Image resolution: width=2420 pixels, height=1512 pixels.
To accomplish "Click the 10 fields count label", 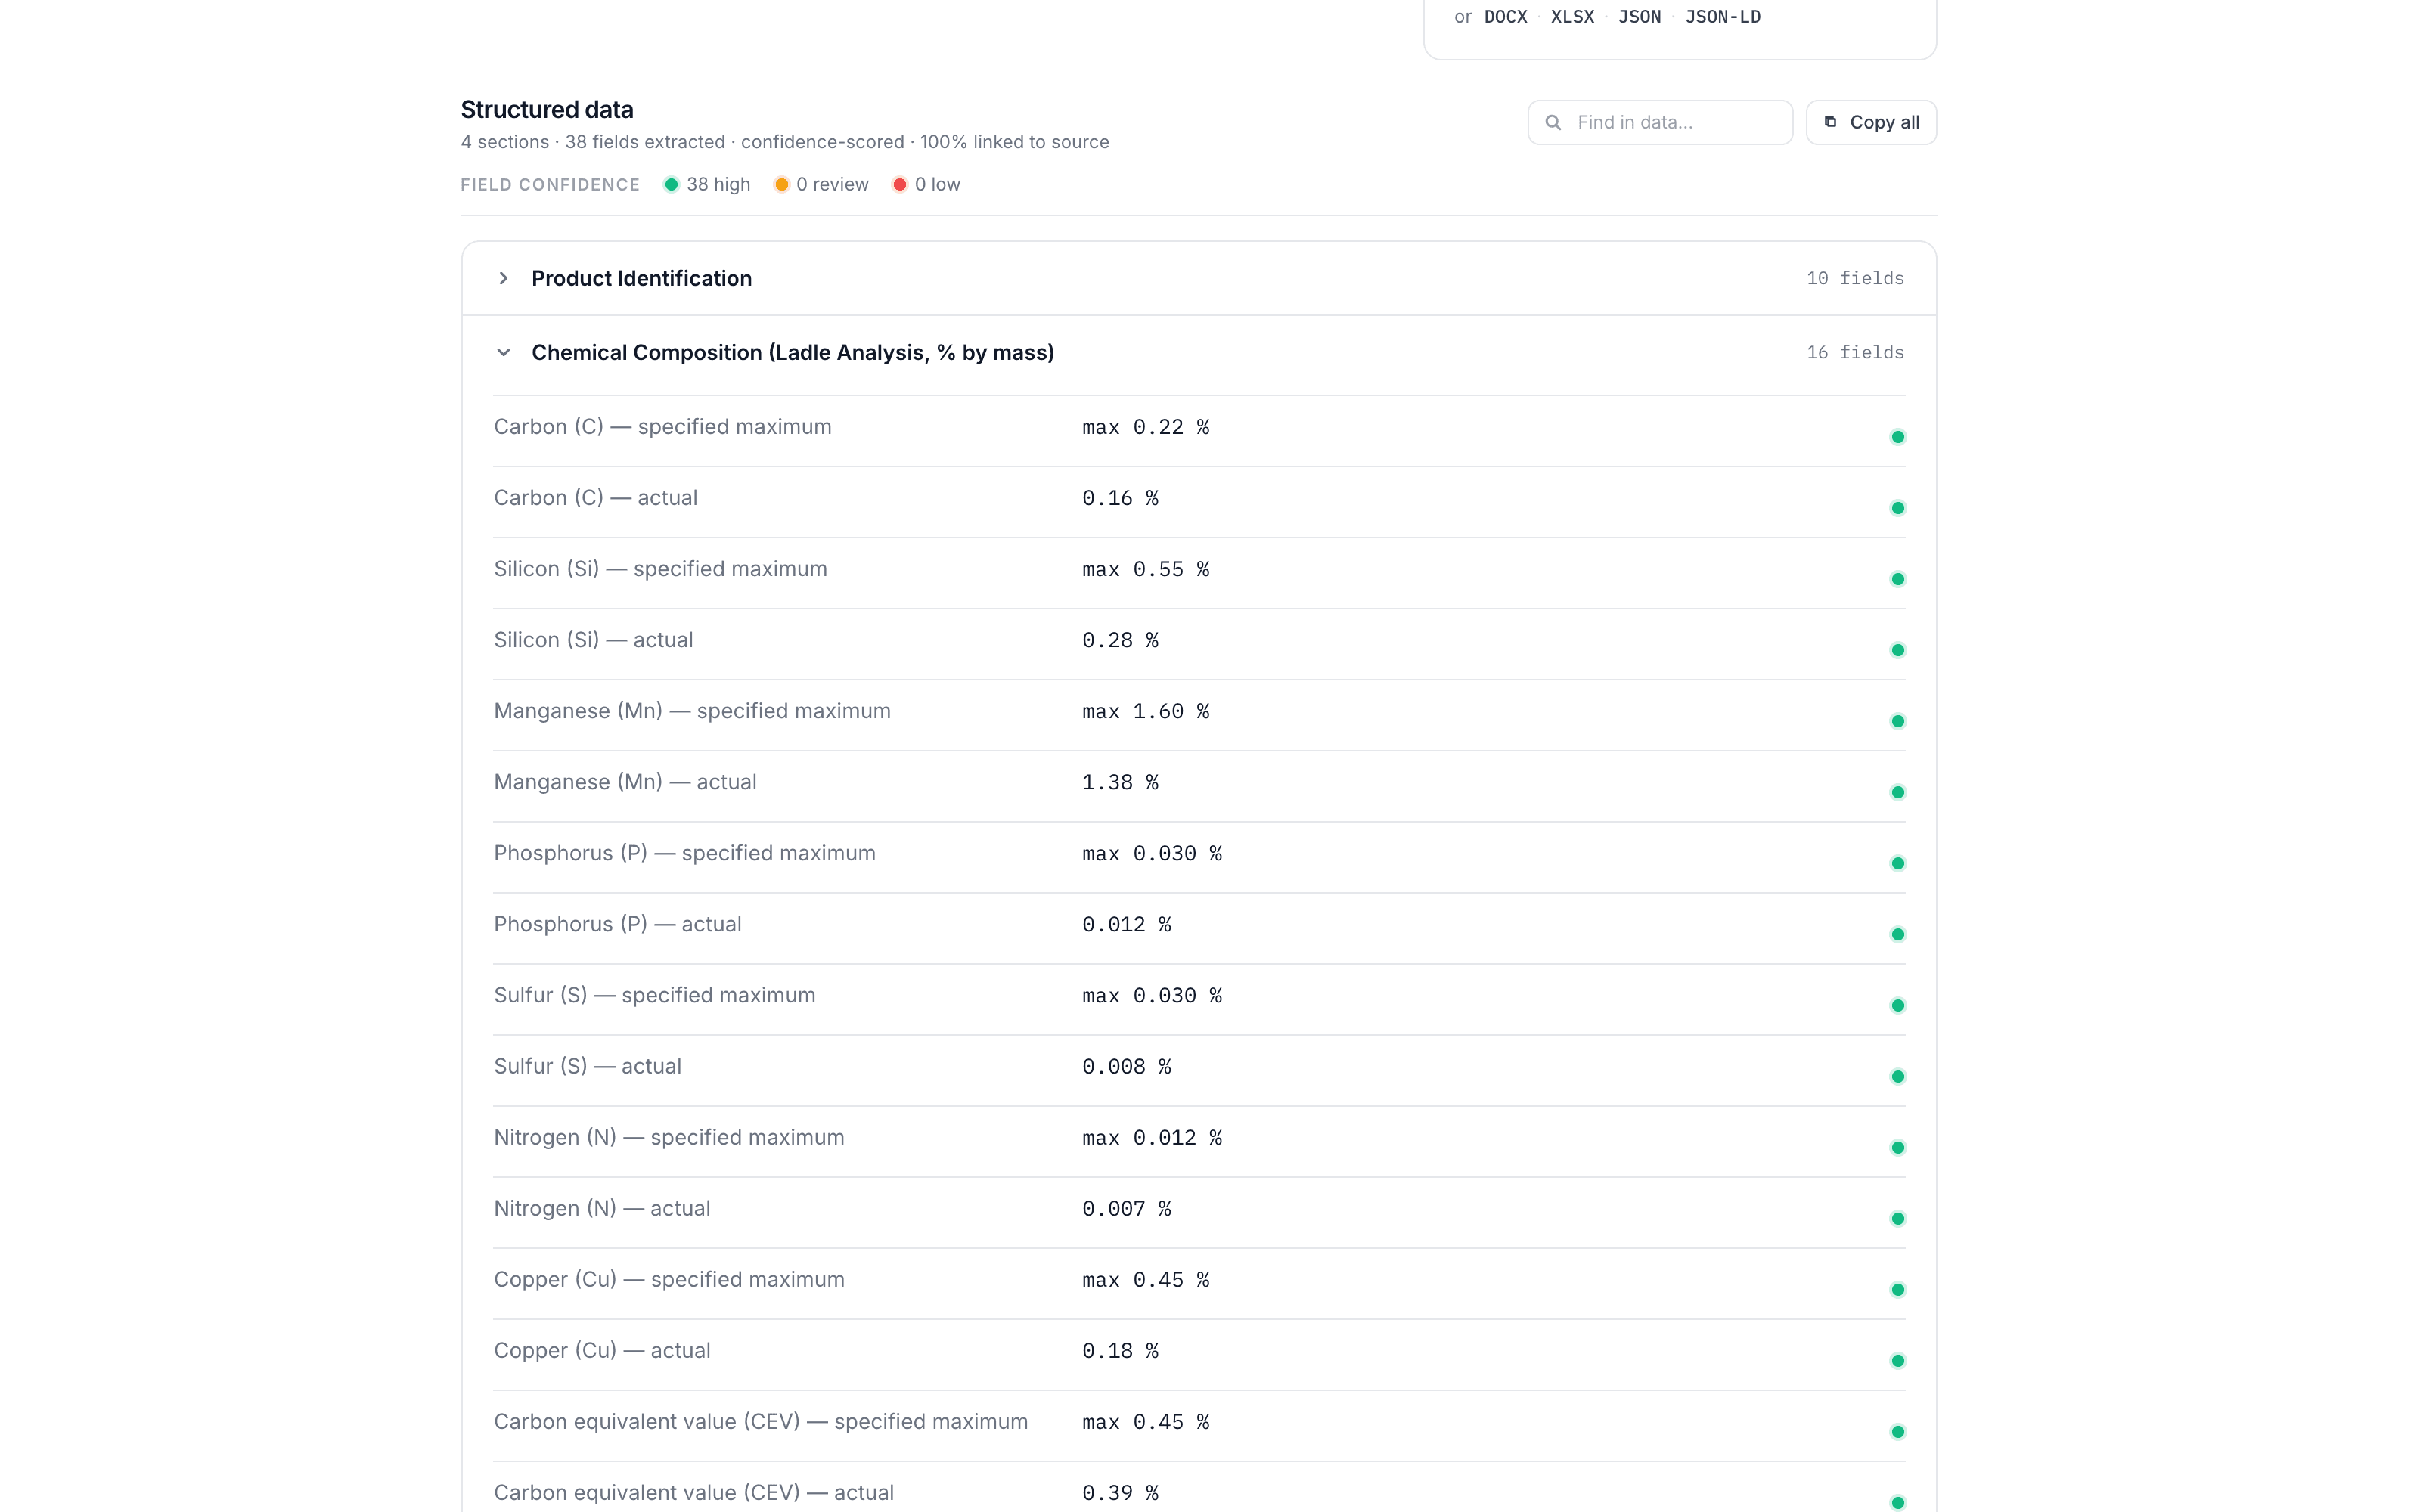I will 1855,278.
